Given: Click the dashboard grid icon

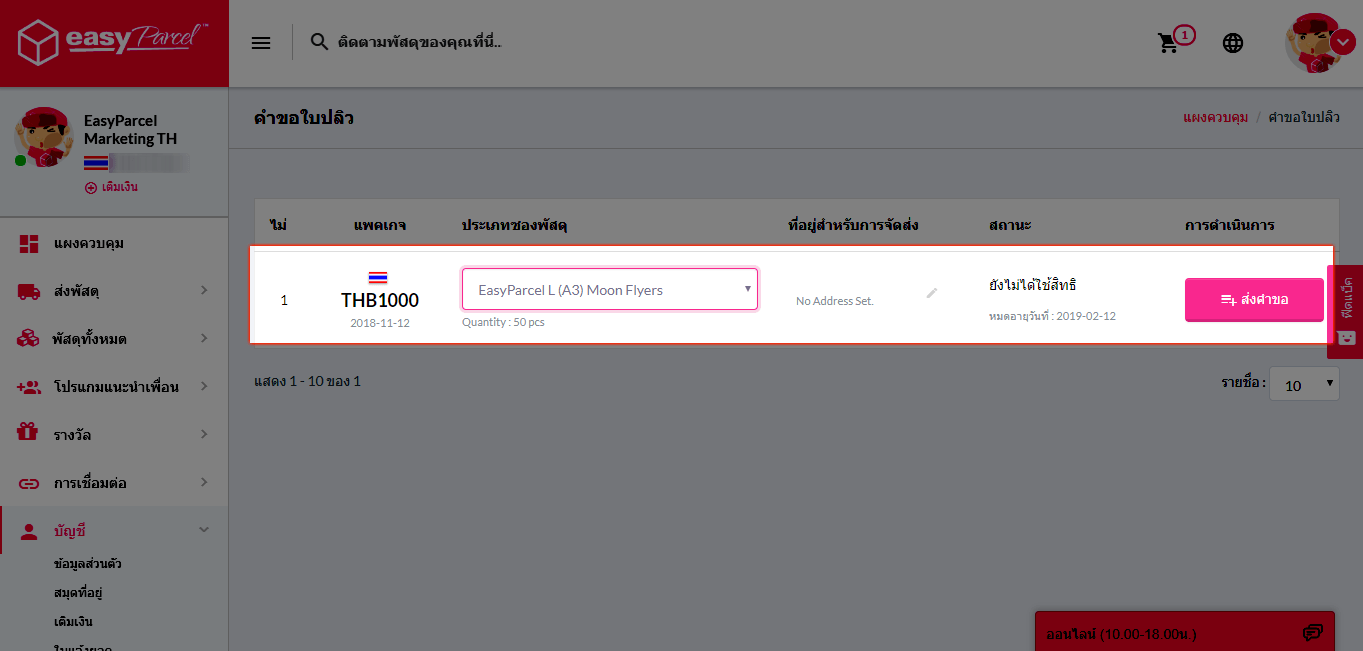Looking at the screenshot, I should 29,243.
